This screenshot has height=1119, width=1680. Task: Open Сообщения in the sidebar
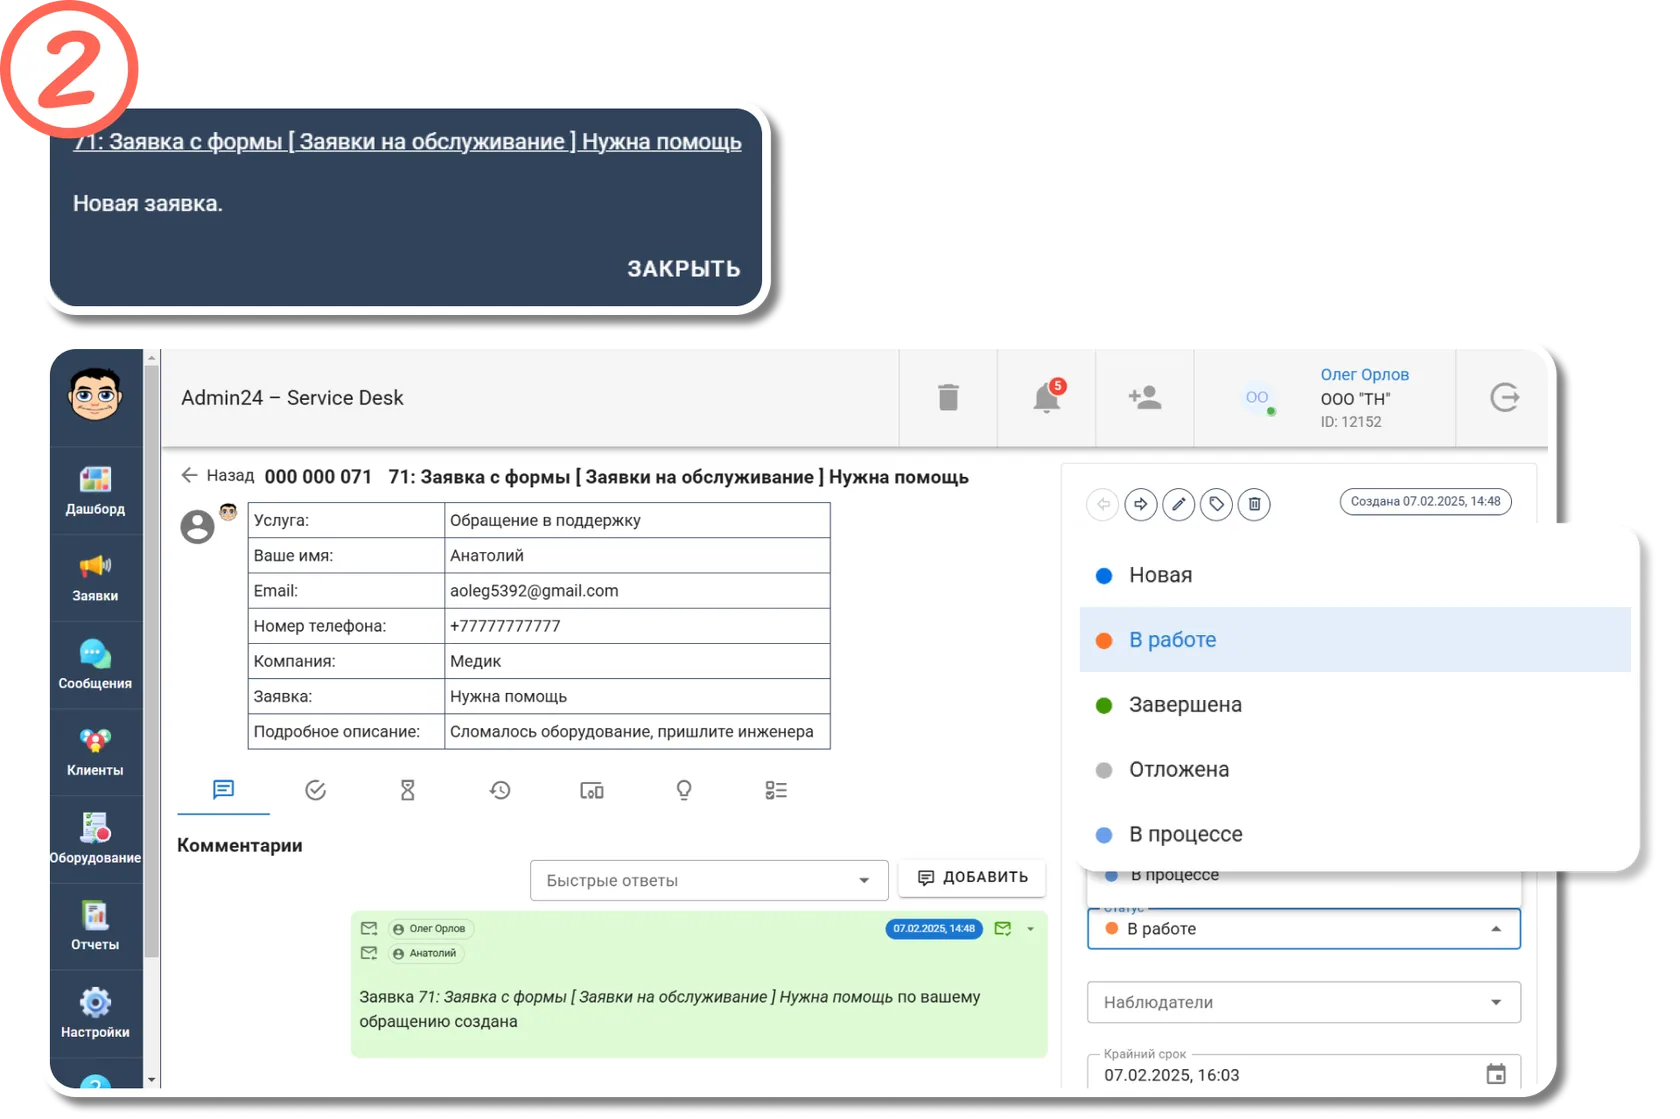click(x=95, y=665)
